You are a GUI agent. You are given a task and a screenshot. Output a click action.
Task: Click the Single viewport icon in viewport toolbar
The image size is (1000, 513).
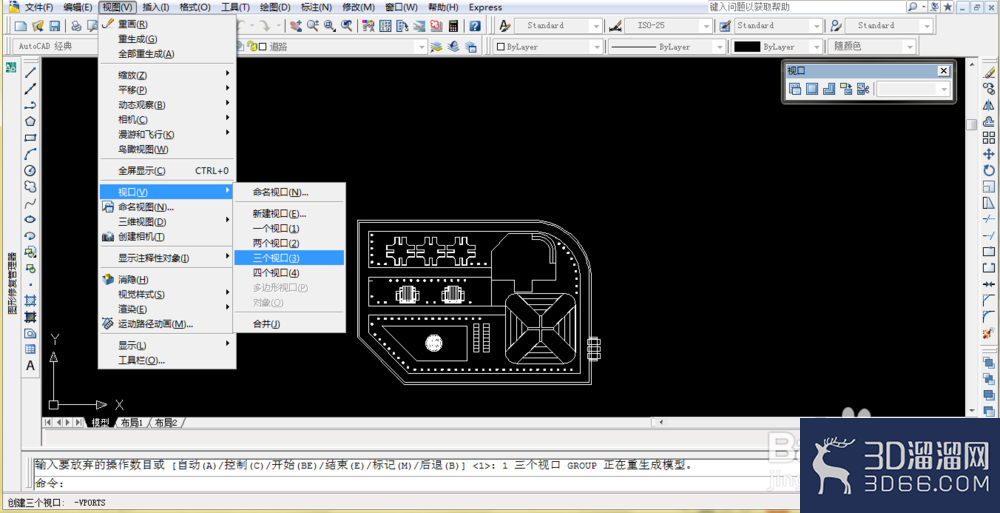[812, 89]
